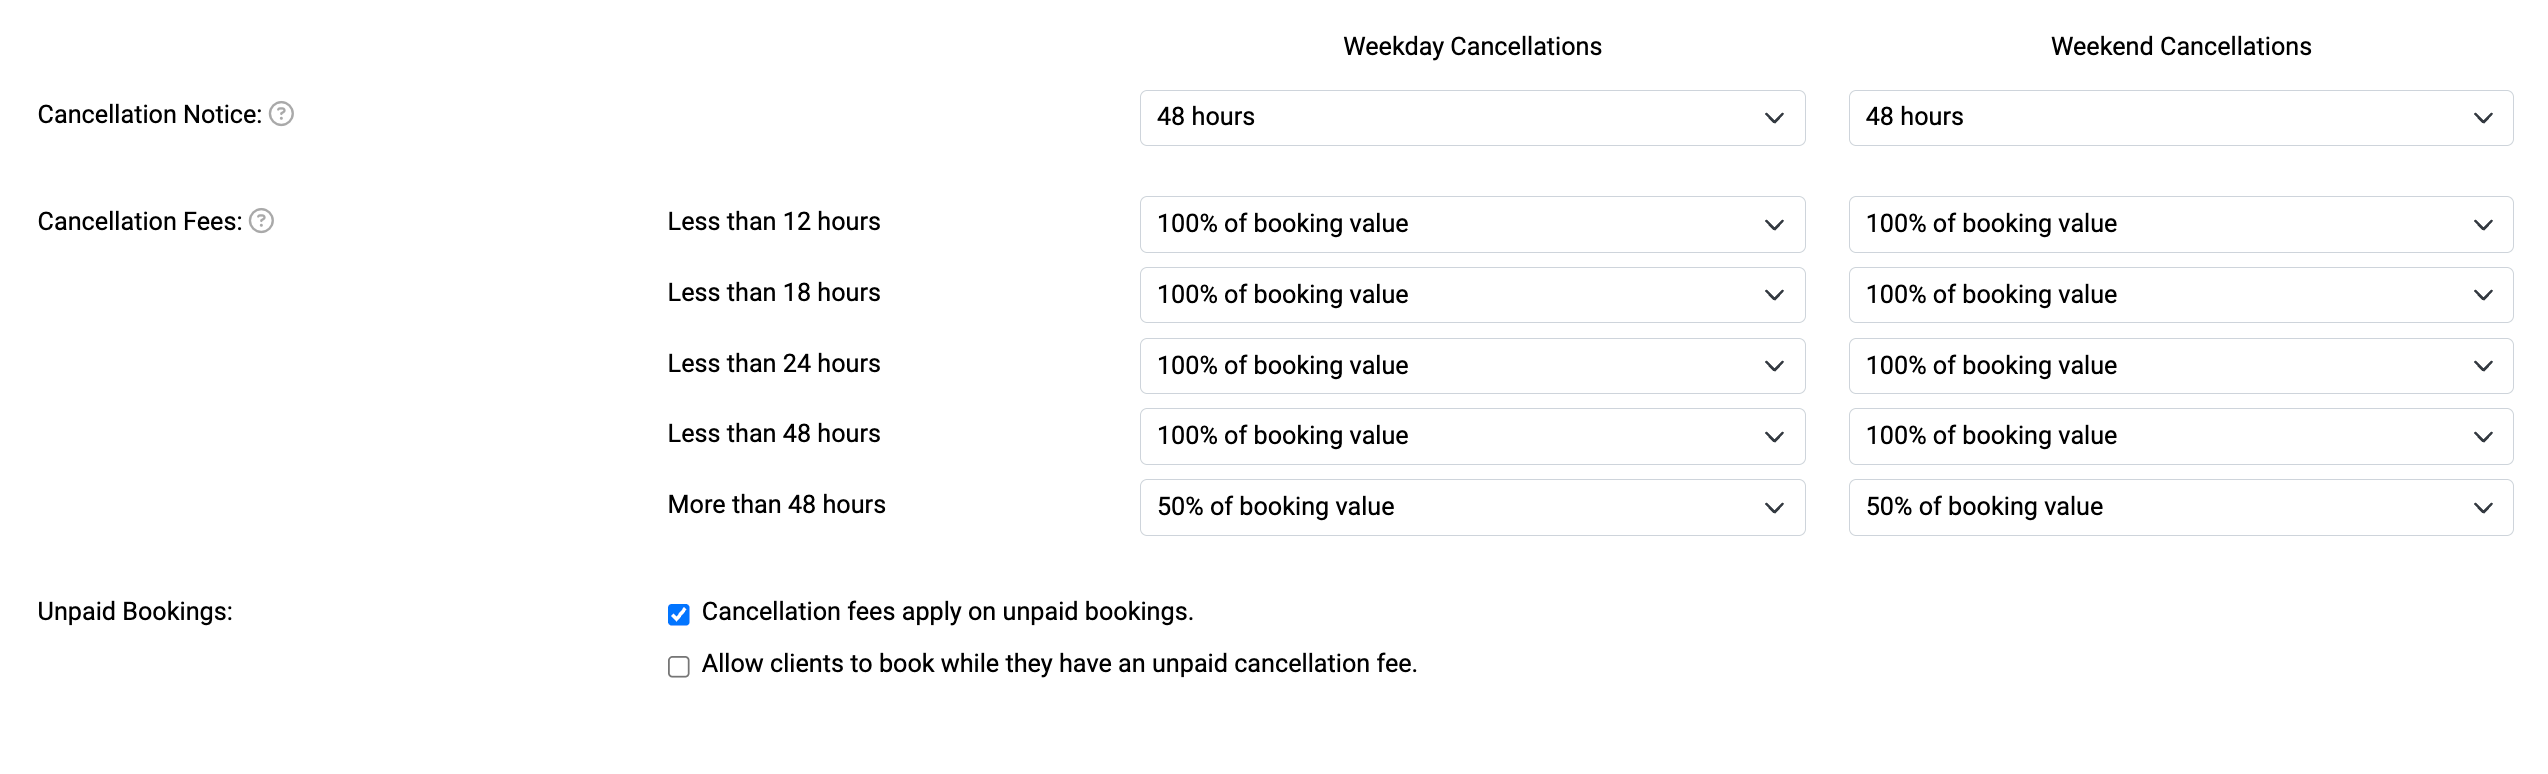Click the 'Allow clients to book' label text

(x=1059, y=664)
